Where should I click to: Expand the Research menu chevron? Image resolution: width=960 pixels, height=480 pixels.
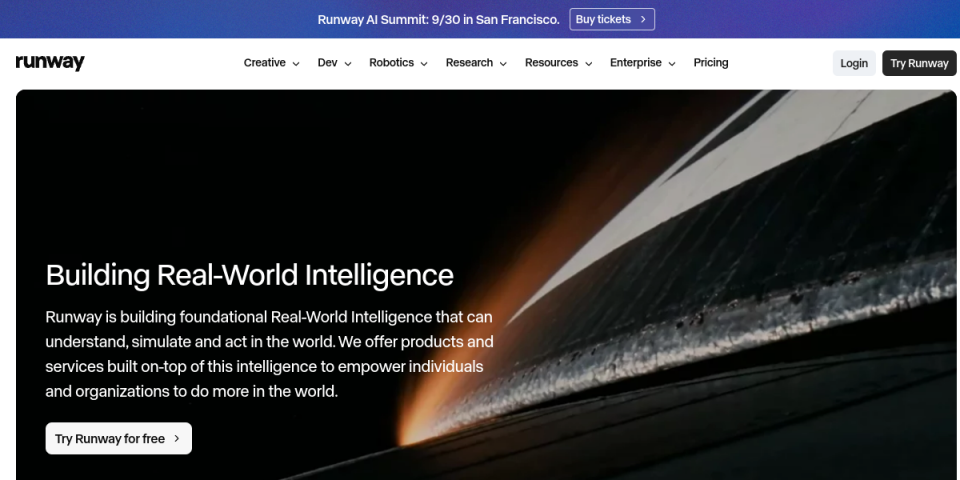click(x=503, y=64)
